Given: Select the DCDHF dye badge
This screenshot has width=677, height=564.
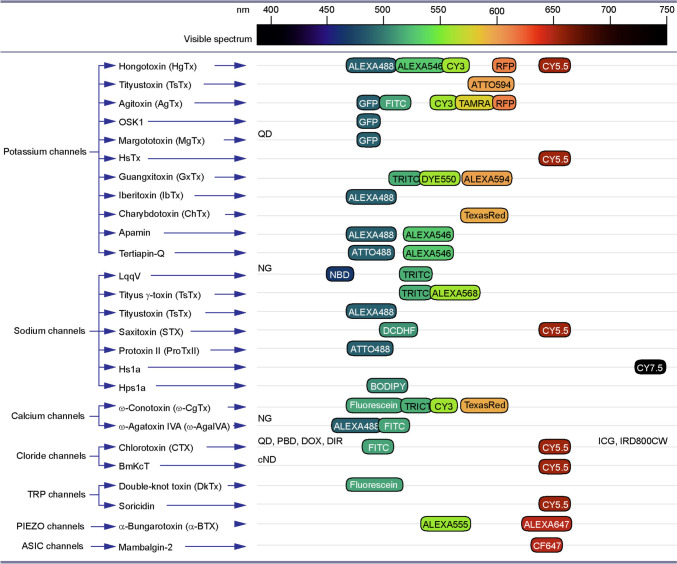Looking at the screenshot, I should coord(399,330).
